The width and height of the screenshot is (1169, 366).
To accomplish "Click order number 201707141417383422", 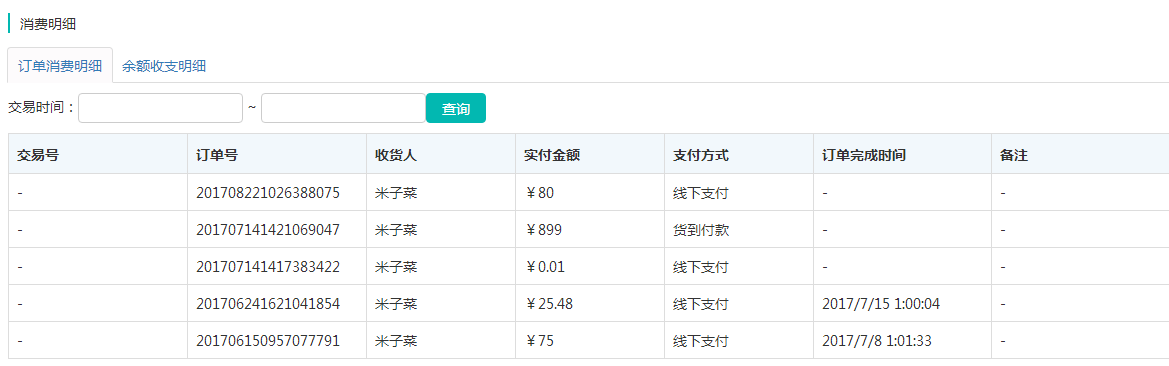I will (x=268, y=267).
